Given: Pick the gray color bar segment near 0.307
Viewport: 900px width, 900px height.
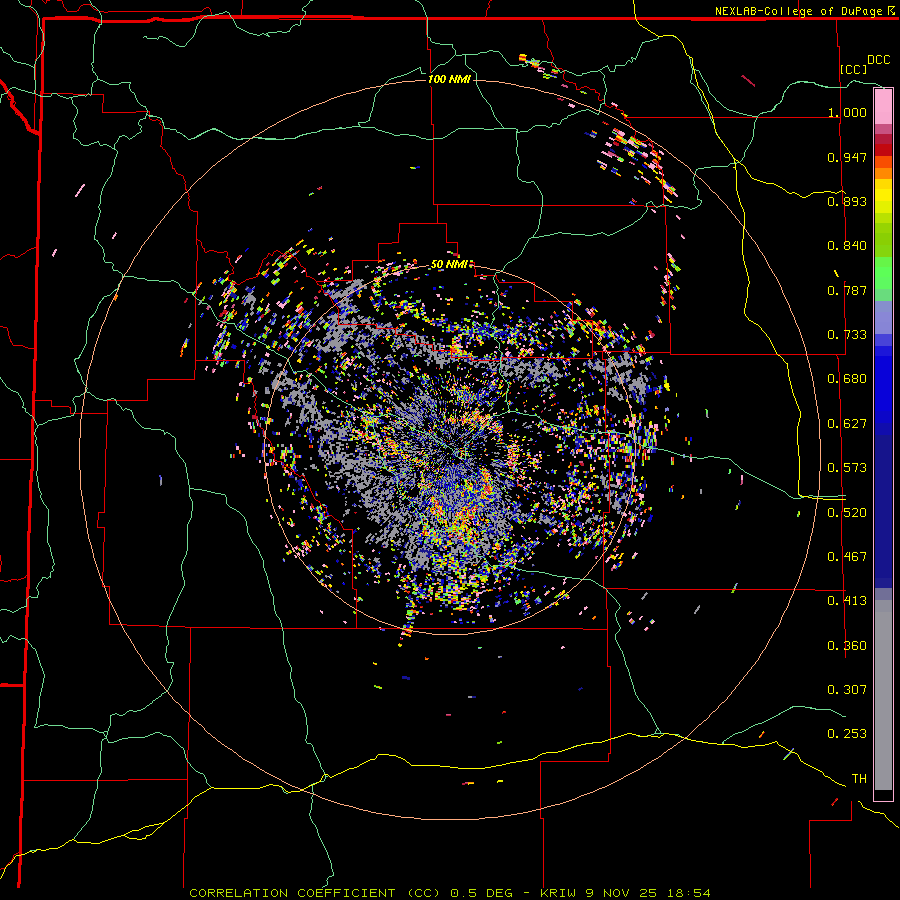Looking at the screenshot, I should [x=883, y=695].
